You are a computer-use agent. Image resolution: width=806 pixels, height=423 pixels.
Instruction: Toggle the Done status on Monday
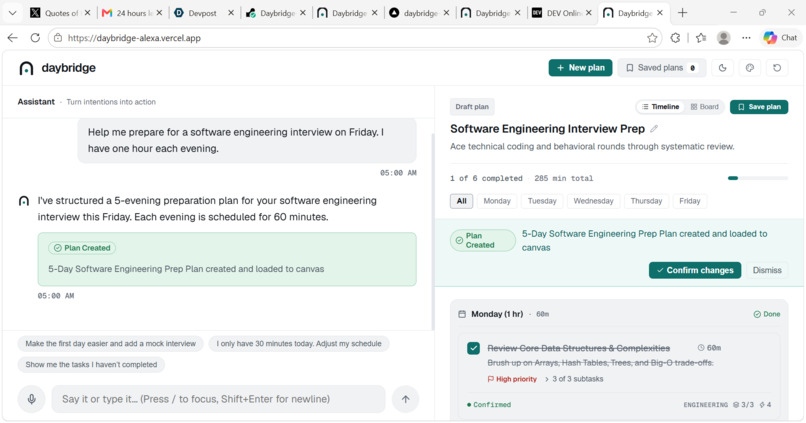(766, 314)
